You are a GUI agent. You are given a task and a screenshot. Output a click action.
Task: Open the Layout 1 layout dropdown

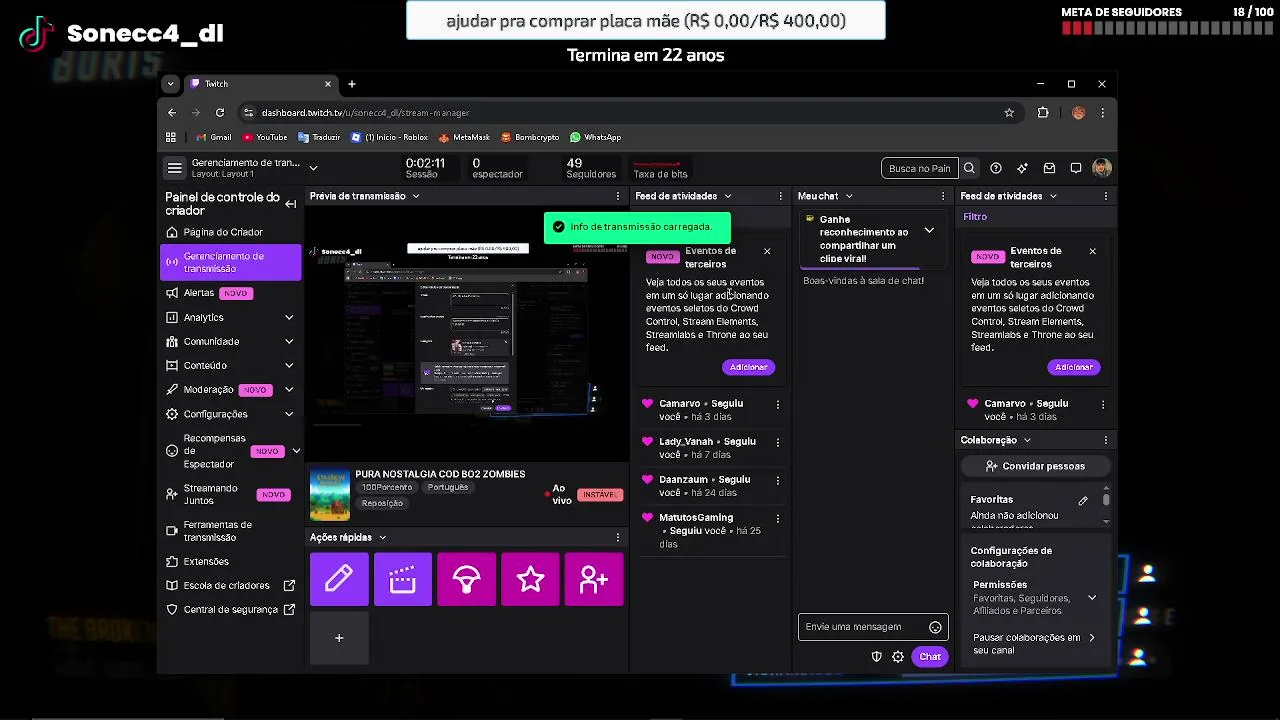[313, 168]
